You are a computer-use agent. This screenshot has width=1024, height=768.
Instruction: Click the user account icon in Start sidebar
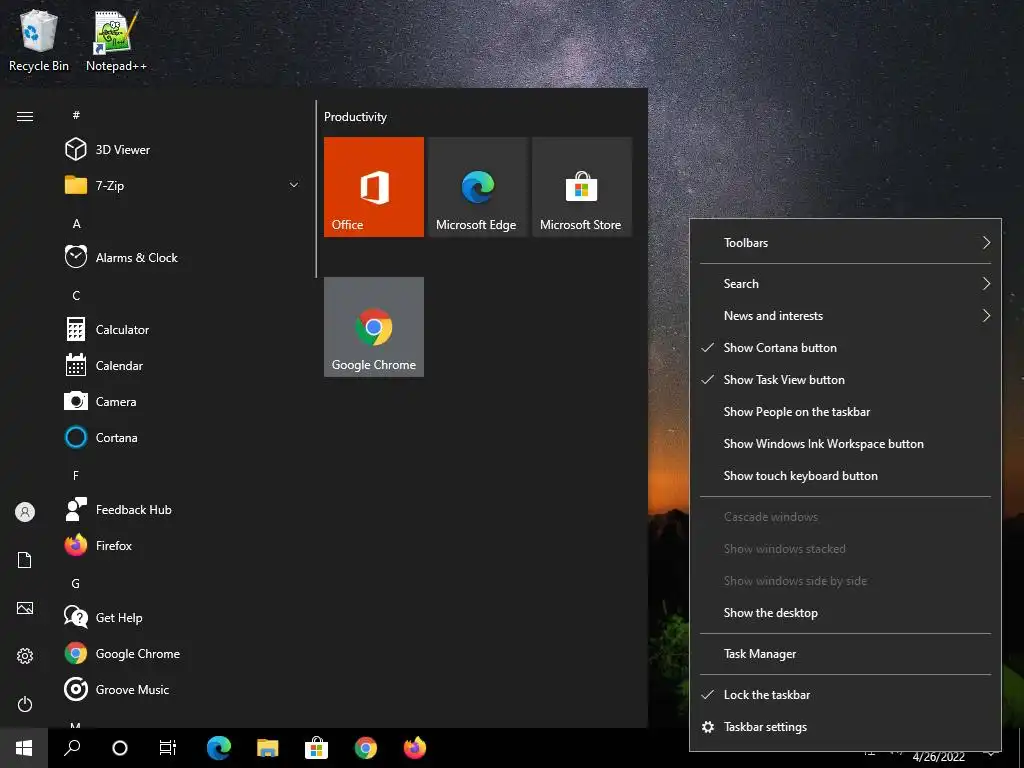[25, 512]
